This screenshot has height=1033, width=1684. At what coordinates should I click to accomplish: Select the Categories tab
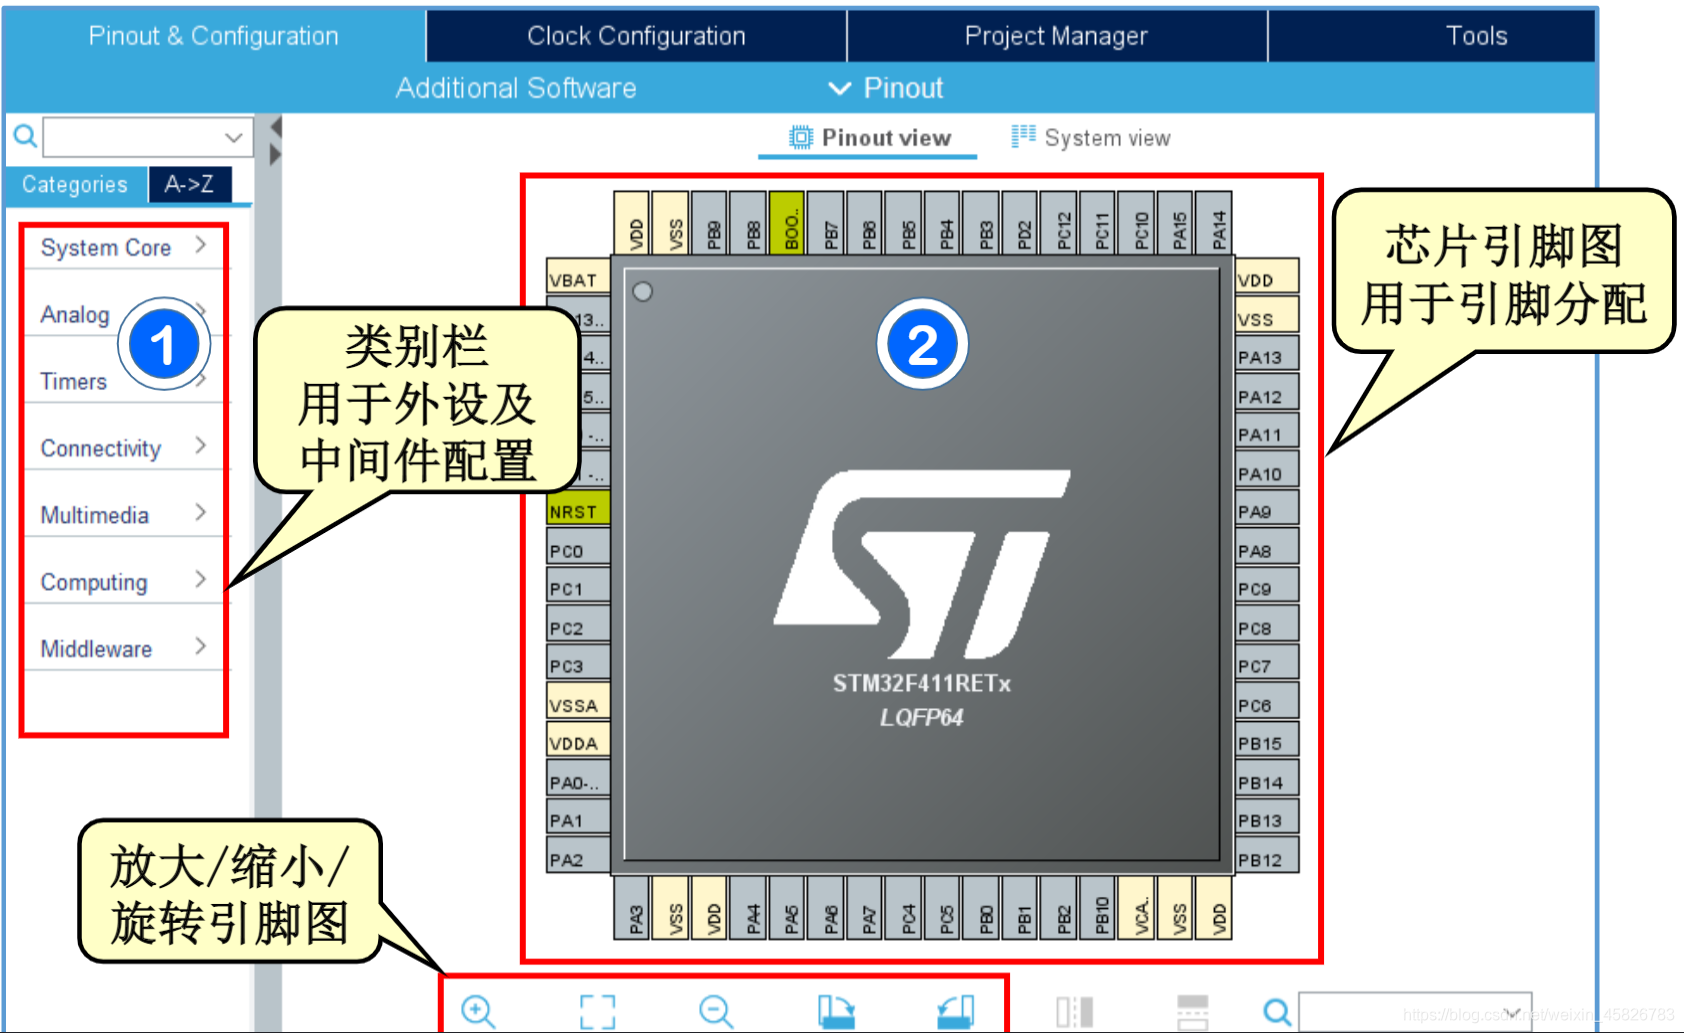(75, 185)
